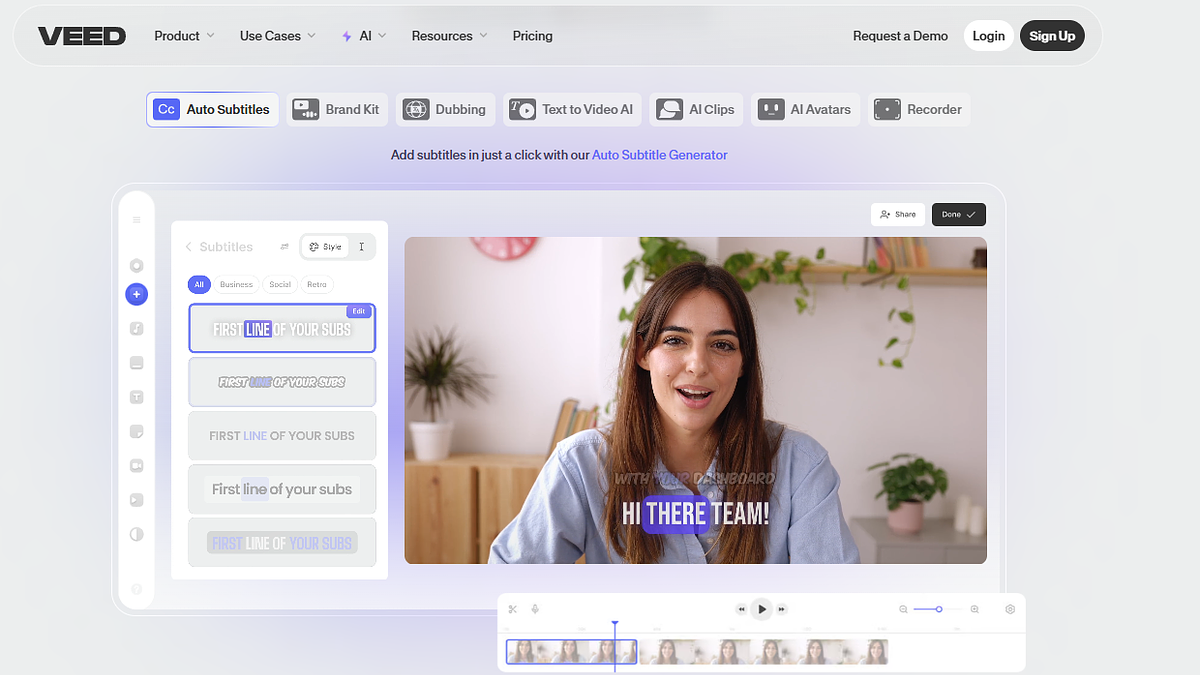Select the Retro subtitle filter chip
The width and height of the screenshot is (1200, 675).
pyautogui.click(x=317, y=284)
